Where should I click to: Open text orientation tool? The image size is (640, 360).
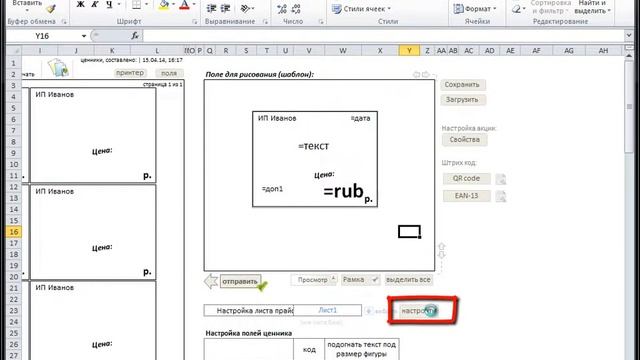click(245, 9)
